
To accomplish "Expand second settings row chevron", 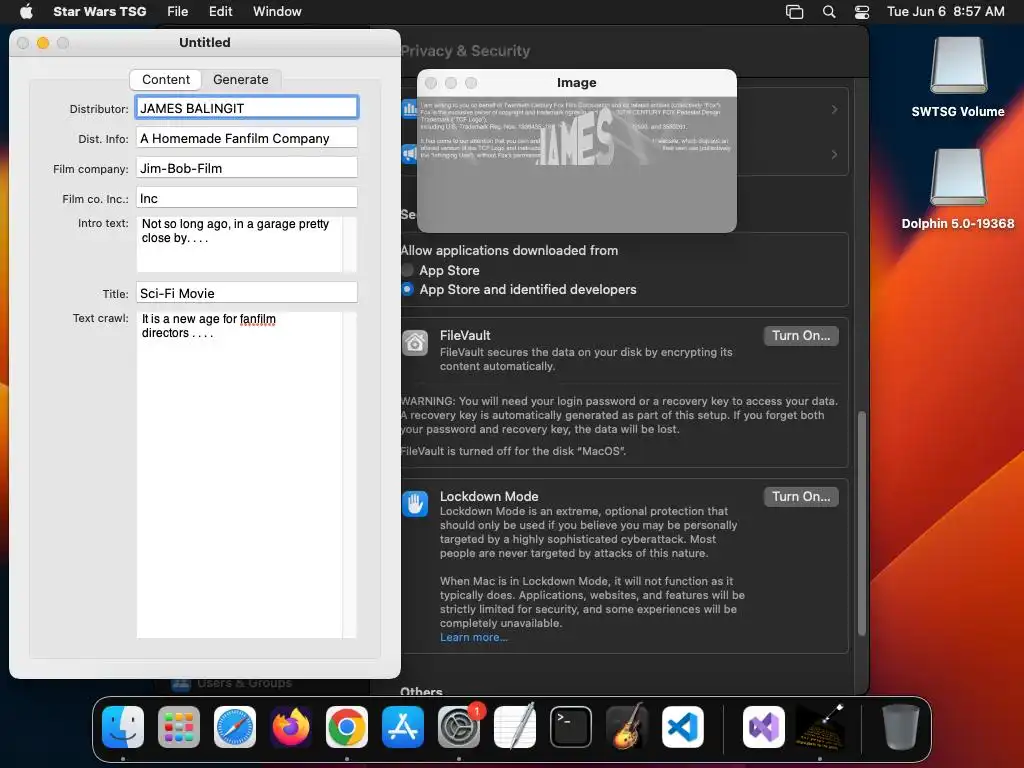I will [835, 155].
